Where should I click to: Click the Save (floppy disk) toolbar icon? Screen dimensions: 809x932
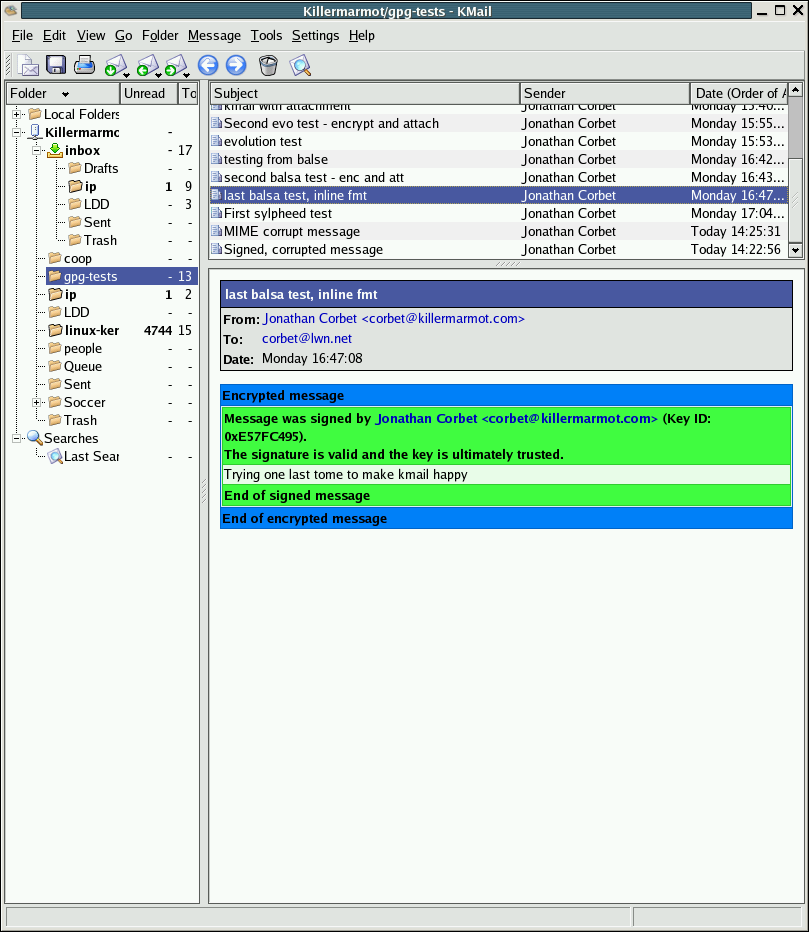pos(56,65)
